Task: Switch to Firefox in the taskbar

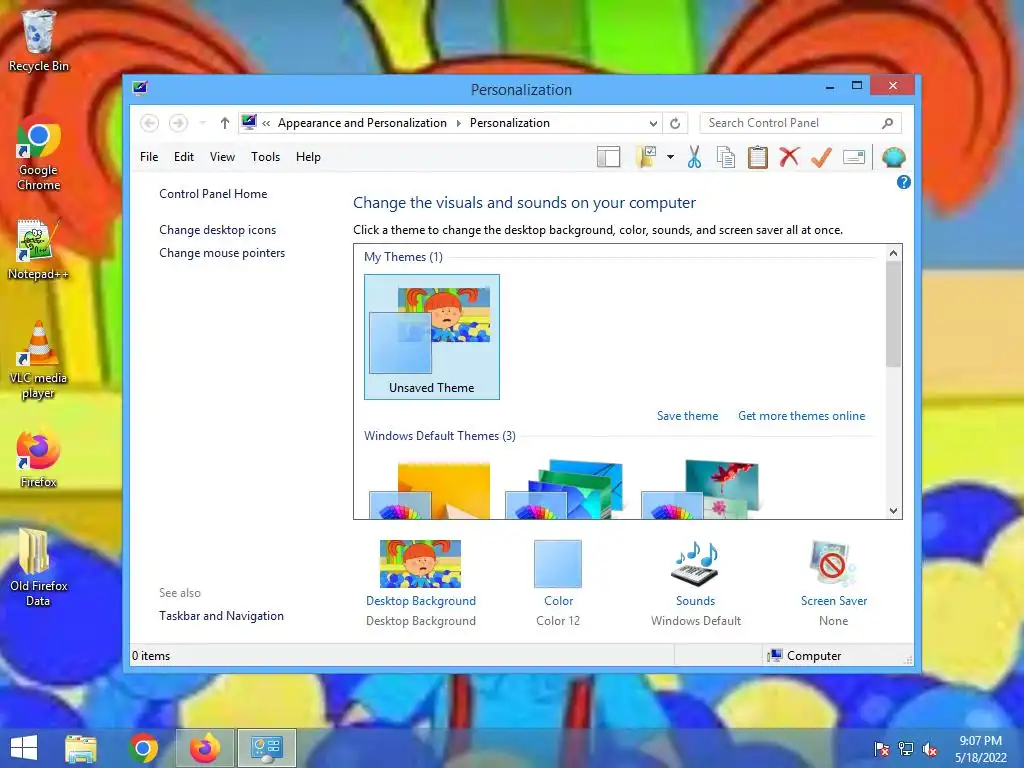Action: tap(204, 748)
